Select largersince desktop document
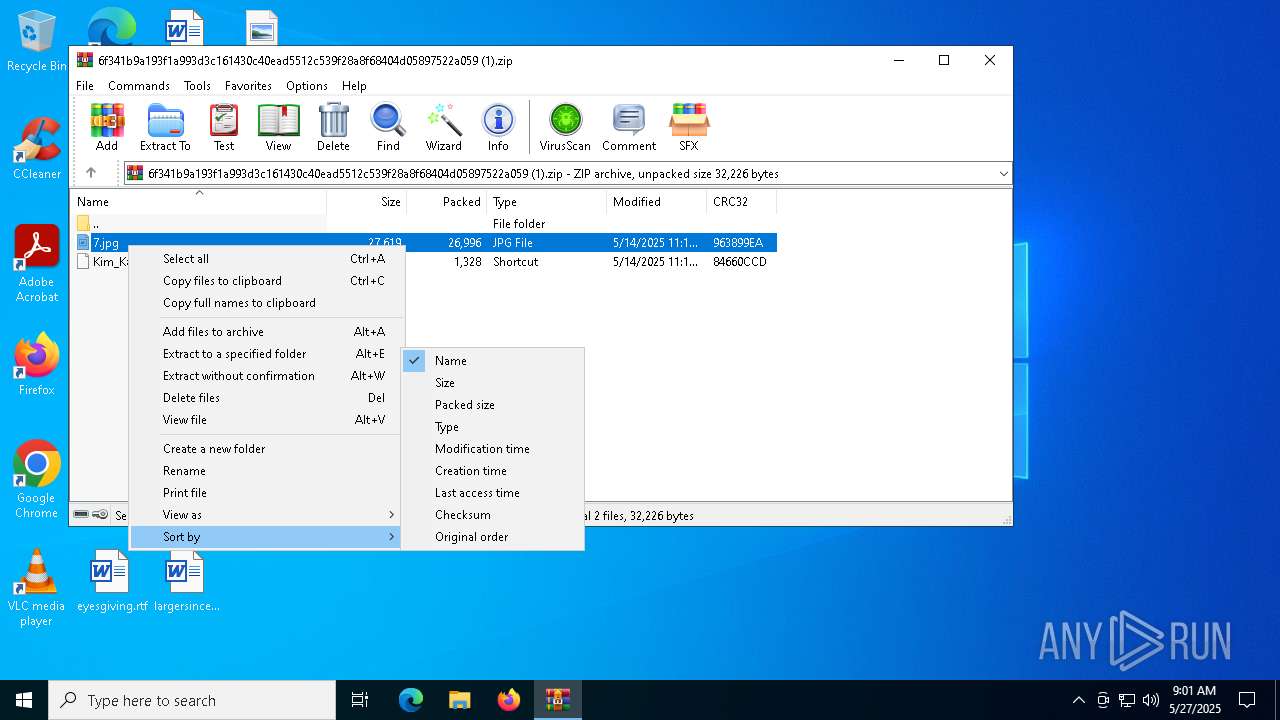This screenshot has height=720, width=1280. 186,581
